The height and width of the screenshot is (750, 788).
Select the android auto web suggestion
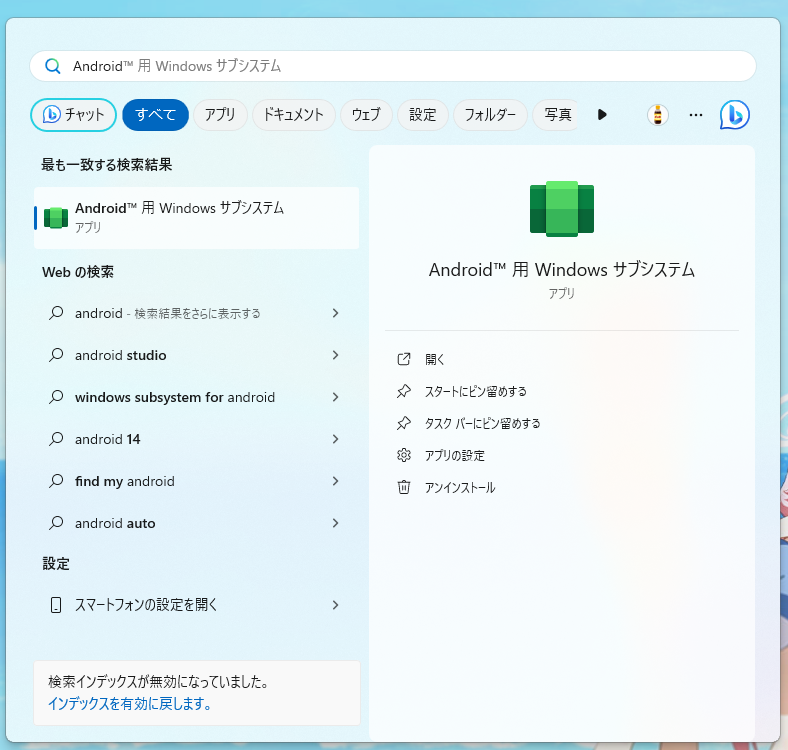pos(196,523)
